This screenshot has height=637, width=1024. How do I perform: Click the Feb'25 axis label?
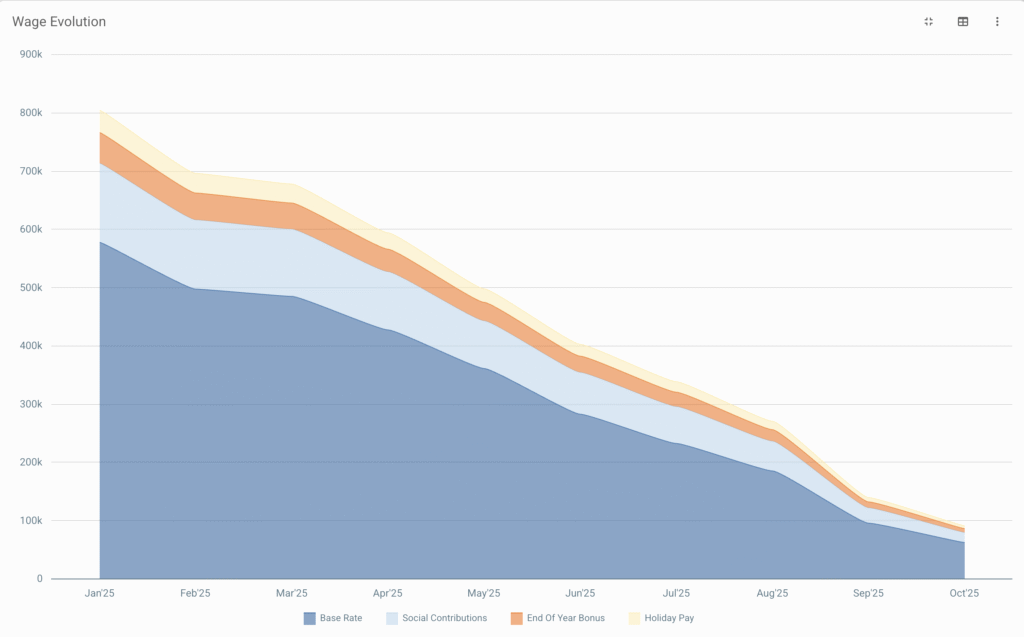pos(195,593)
